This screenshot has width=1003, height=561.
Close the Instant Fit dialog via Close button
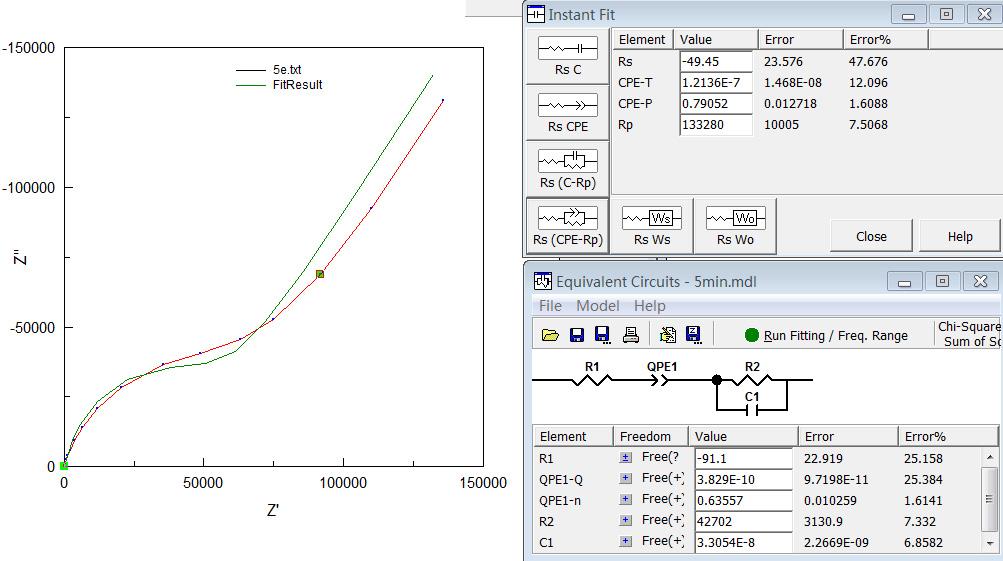point(871,236)
